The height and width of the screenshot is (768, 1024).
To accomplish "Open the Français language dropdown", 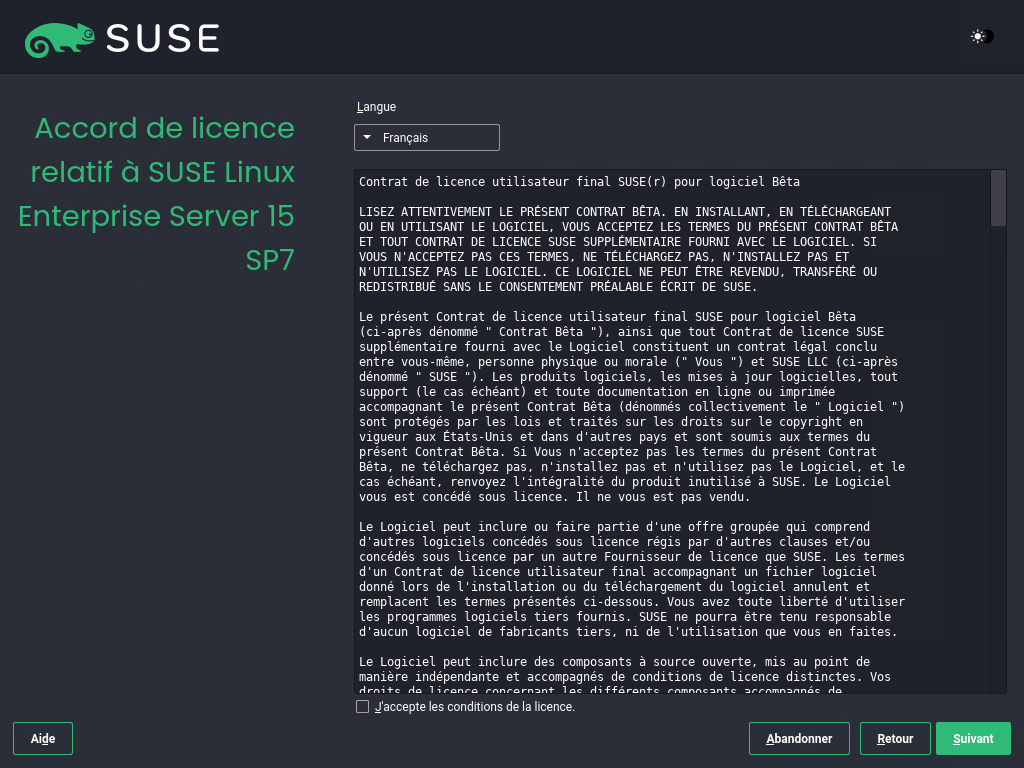I will click(427, 138).
